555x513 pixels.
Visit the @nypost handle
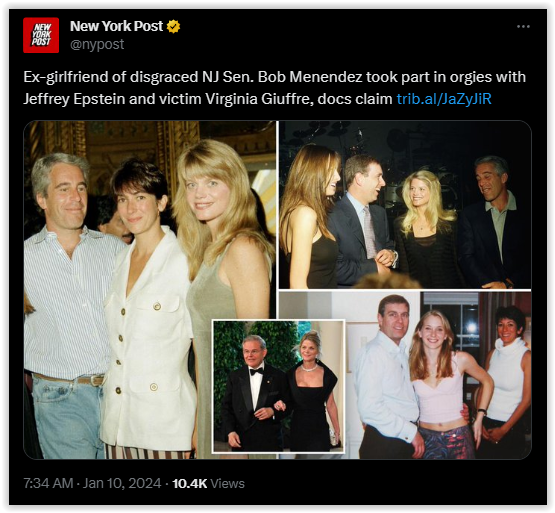coord(97,44)
